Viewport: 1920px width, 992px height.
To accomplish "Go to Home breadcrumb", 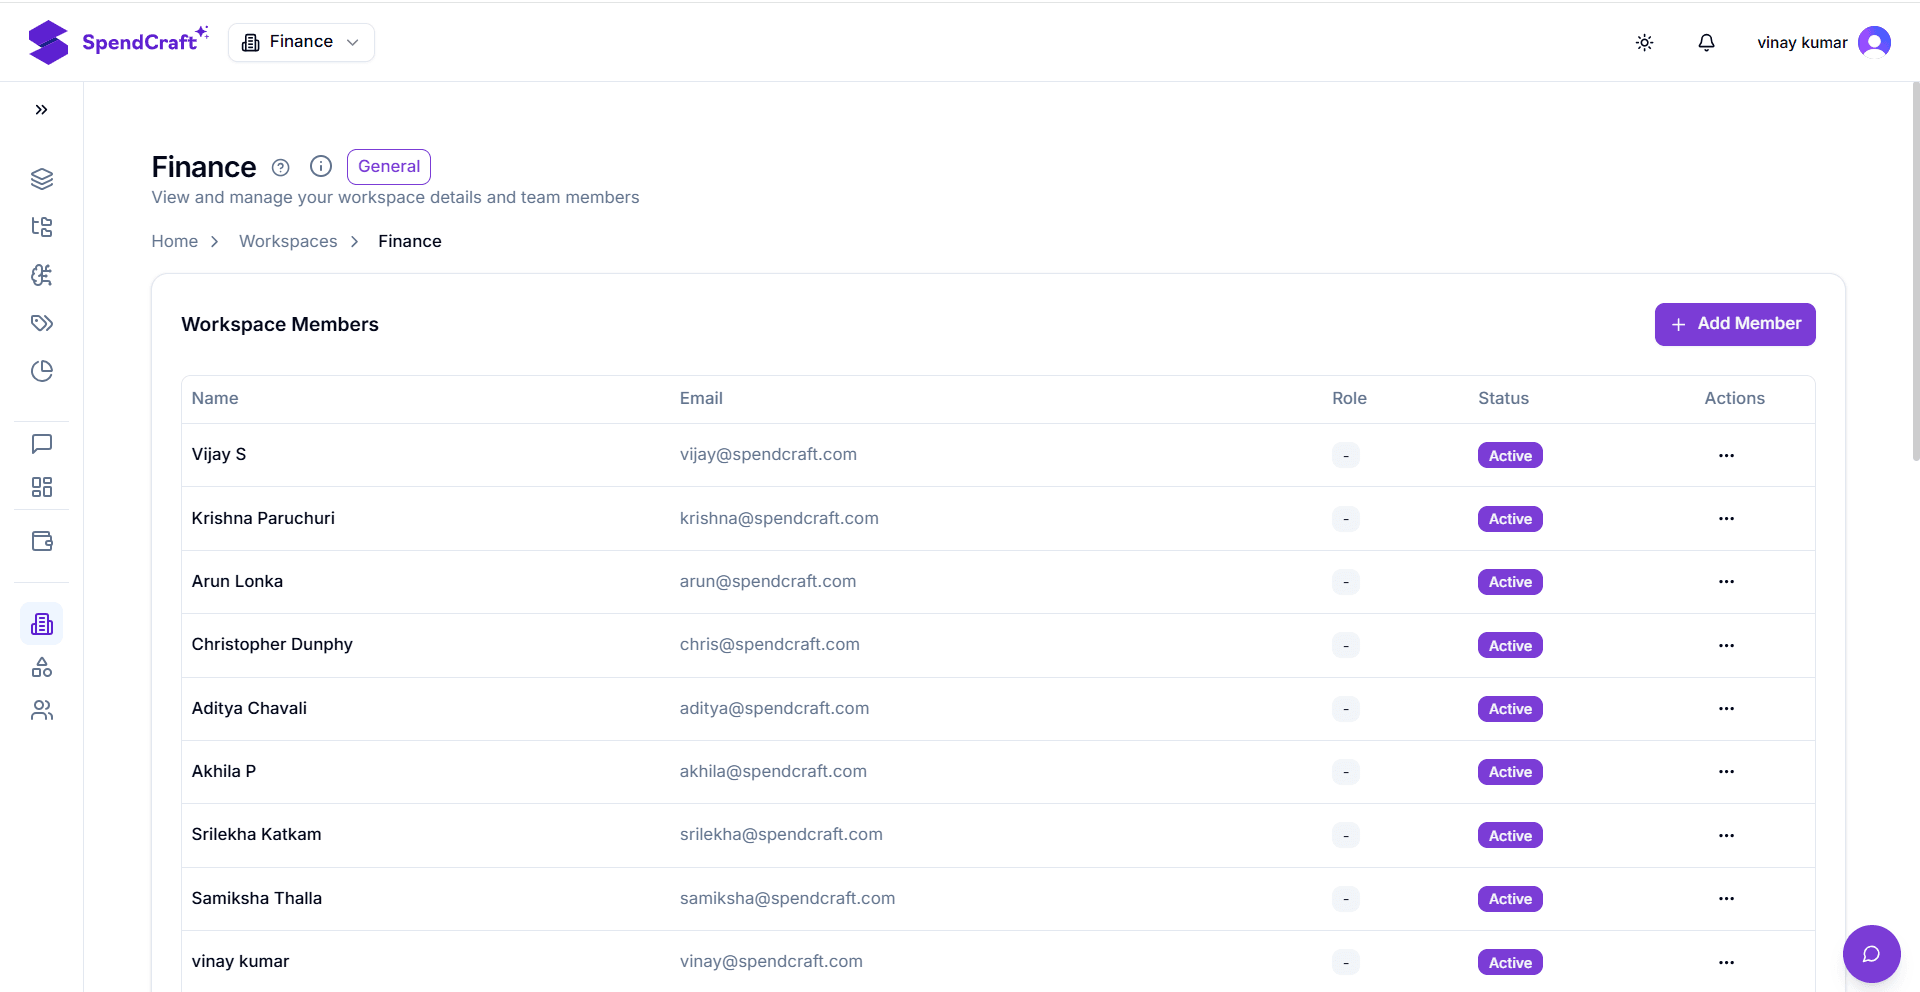I will [x=174, y=241].
